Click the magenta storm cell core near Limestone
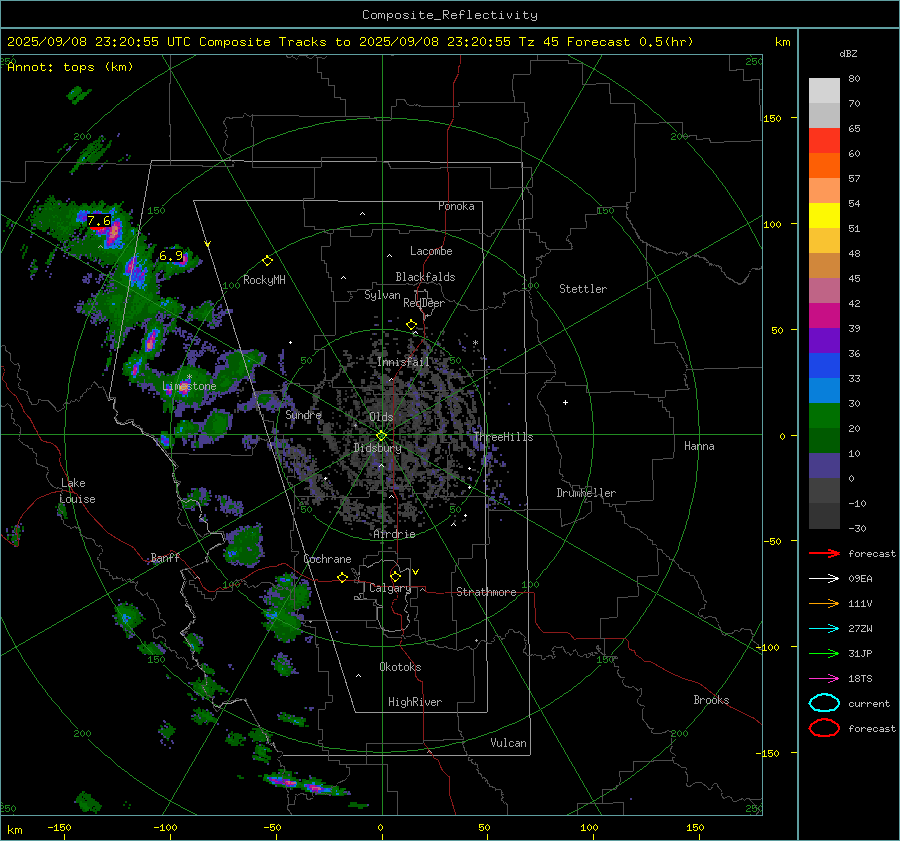 coord(184,386)
